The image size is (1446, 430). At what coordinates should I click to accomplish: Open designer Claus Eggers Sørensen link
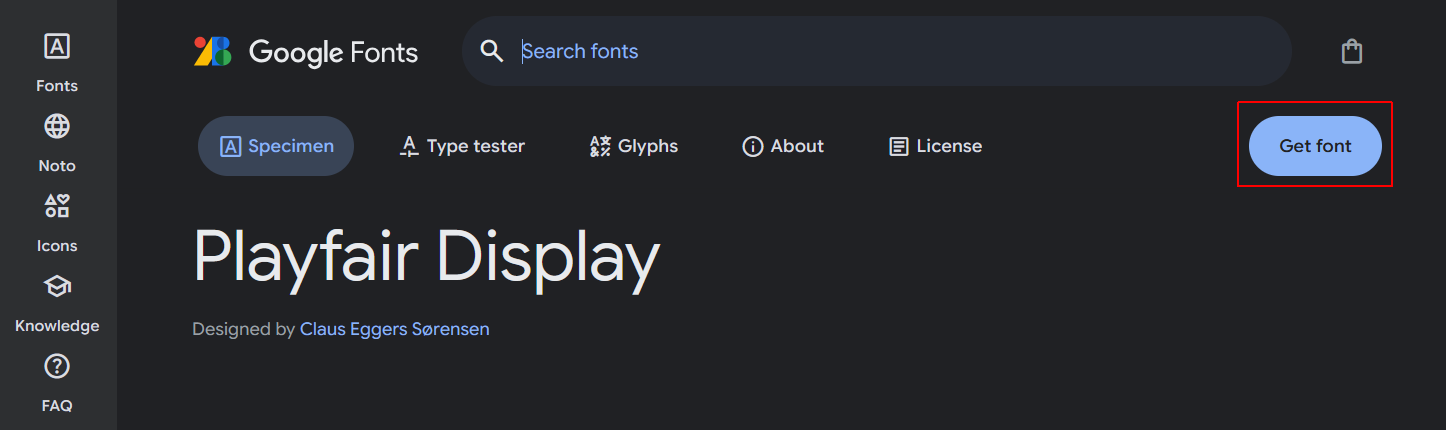(x=395, y=328)
